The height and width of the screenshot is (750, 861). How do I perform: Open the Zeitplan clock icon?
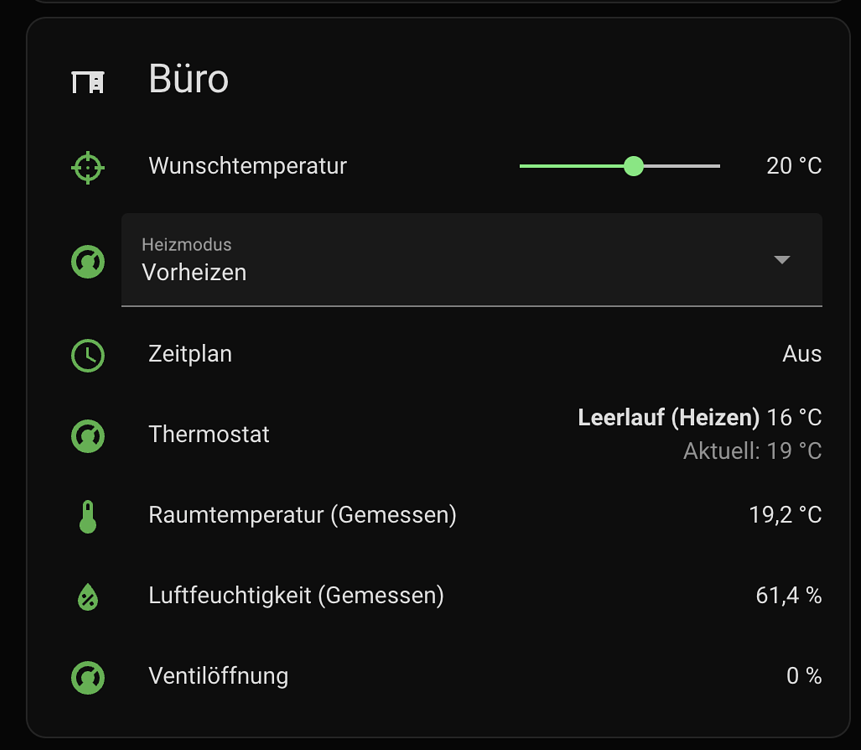point(87,354)
